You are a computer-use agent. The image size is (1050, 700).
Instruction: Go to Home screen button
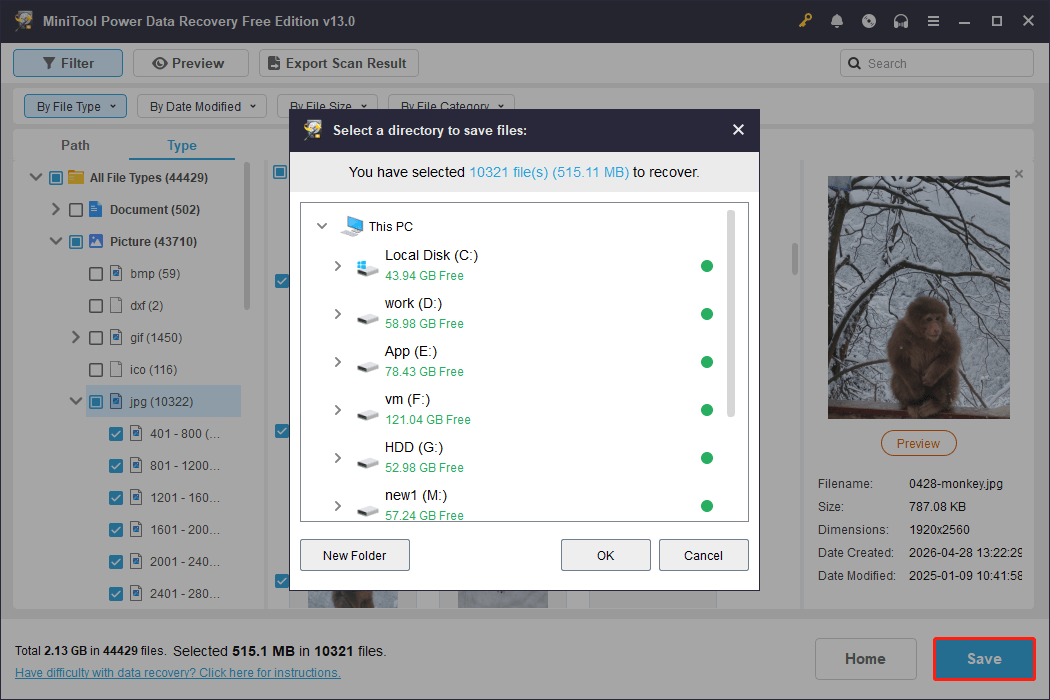click(x=865, y=659)
